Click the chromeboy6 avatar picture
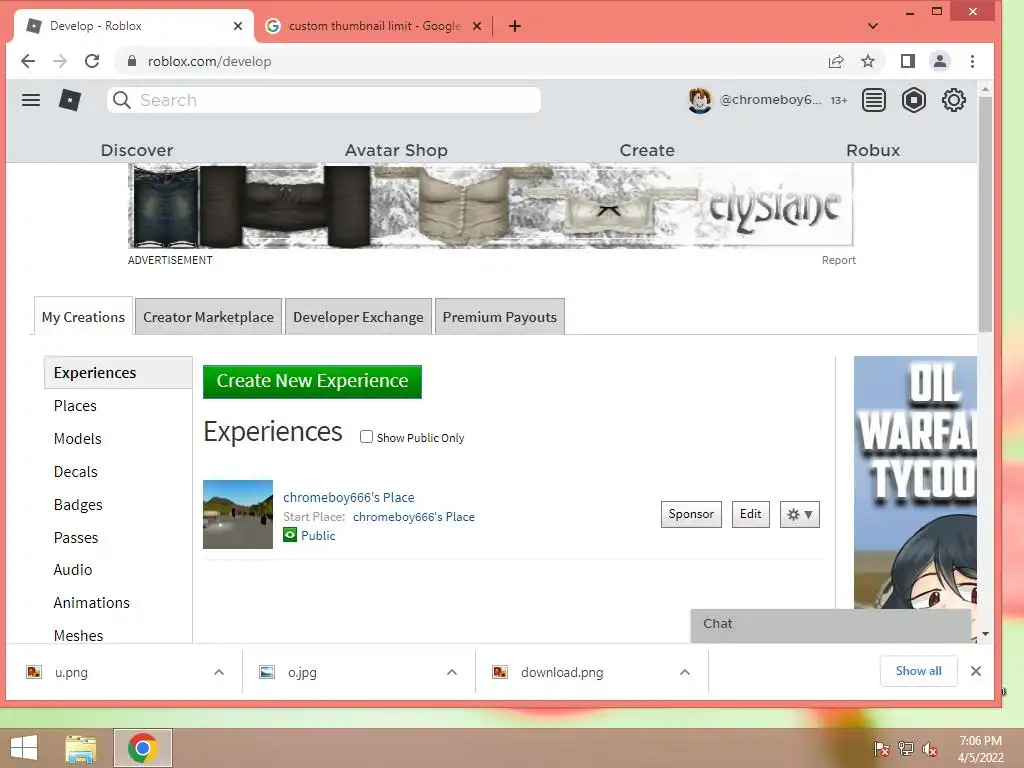The width and height of the screenshot is (1024, 768). [699, 100]
